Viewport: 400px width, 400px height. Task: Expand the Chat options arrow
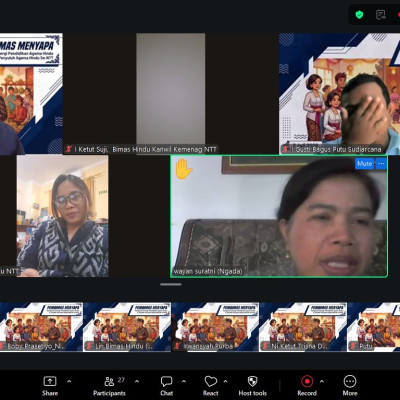pyautogui.click(x=184, y=381)
